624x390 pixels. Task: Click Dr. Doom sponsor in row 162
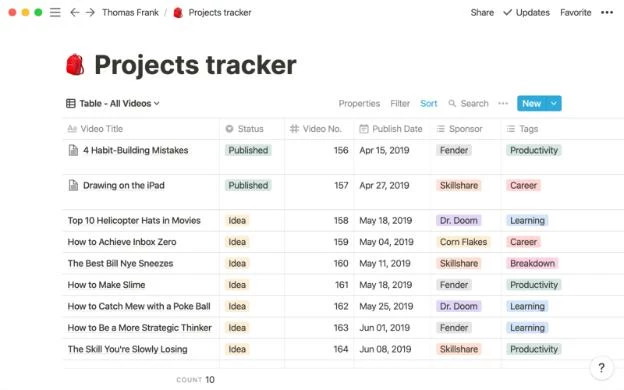458,306
